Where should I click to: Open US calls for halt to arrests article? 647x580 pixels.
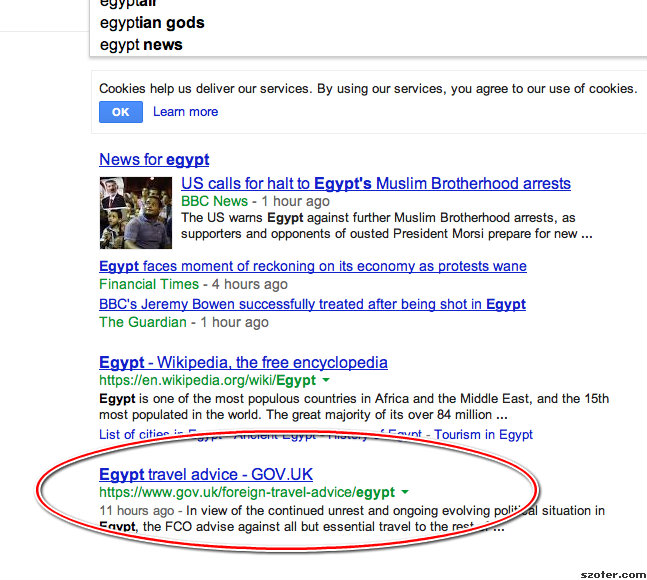[x=376, y=184]
